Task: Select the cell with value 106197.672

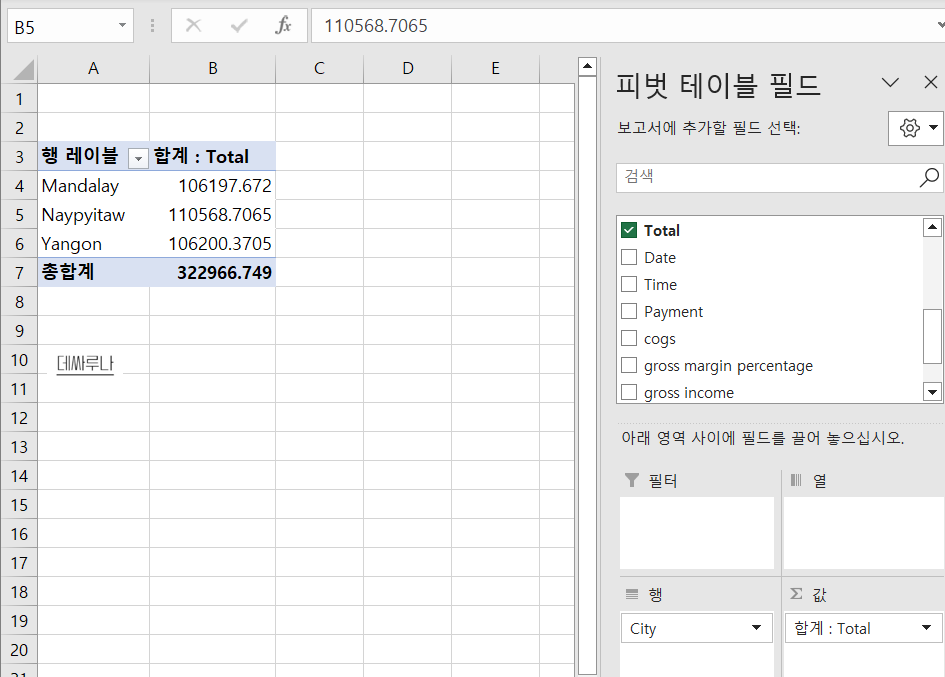Action: point(213,186)
